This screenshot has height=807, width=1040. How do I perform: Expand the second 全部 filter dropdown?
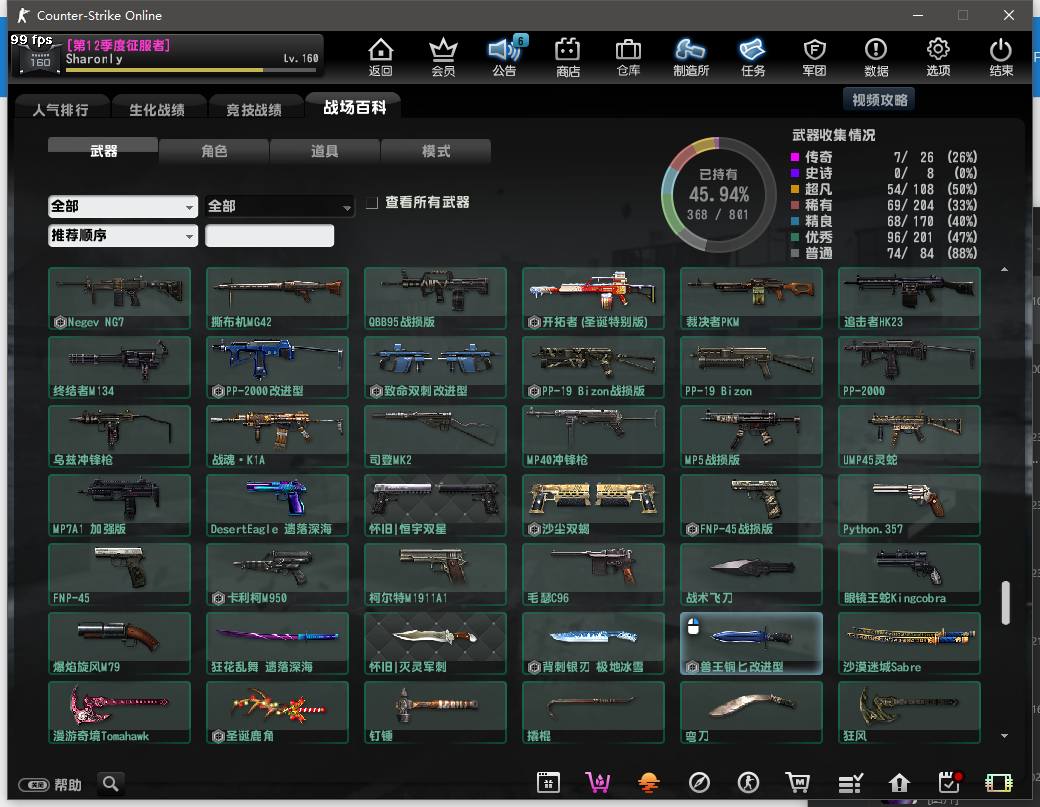tap(280, 206)
